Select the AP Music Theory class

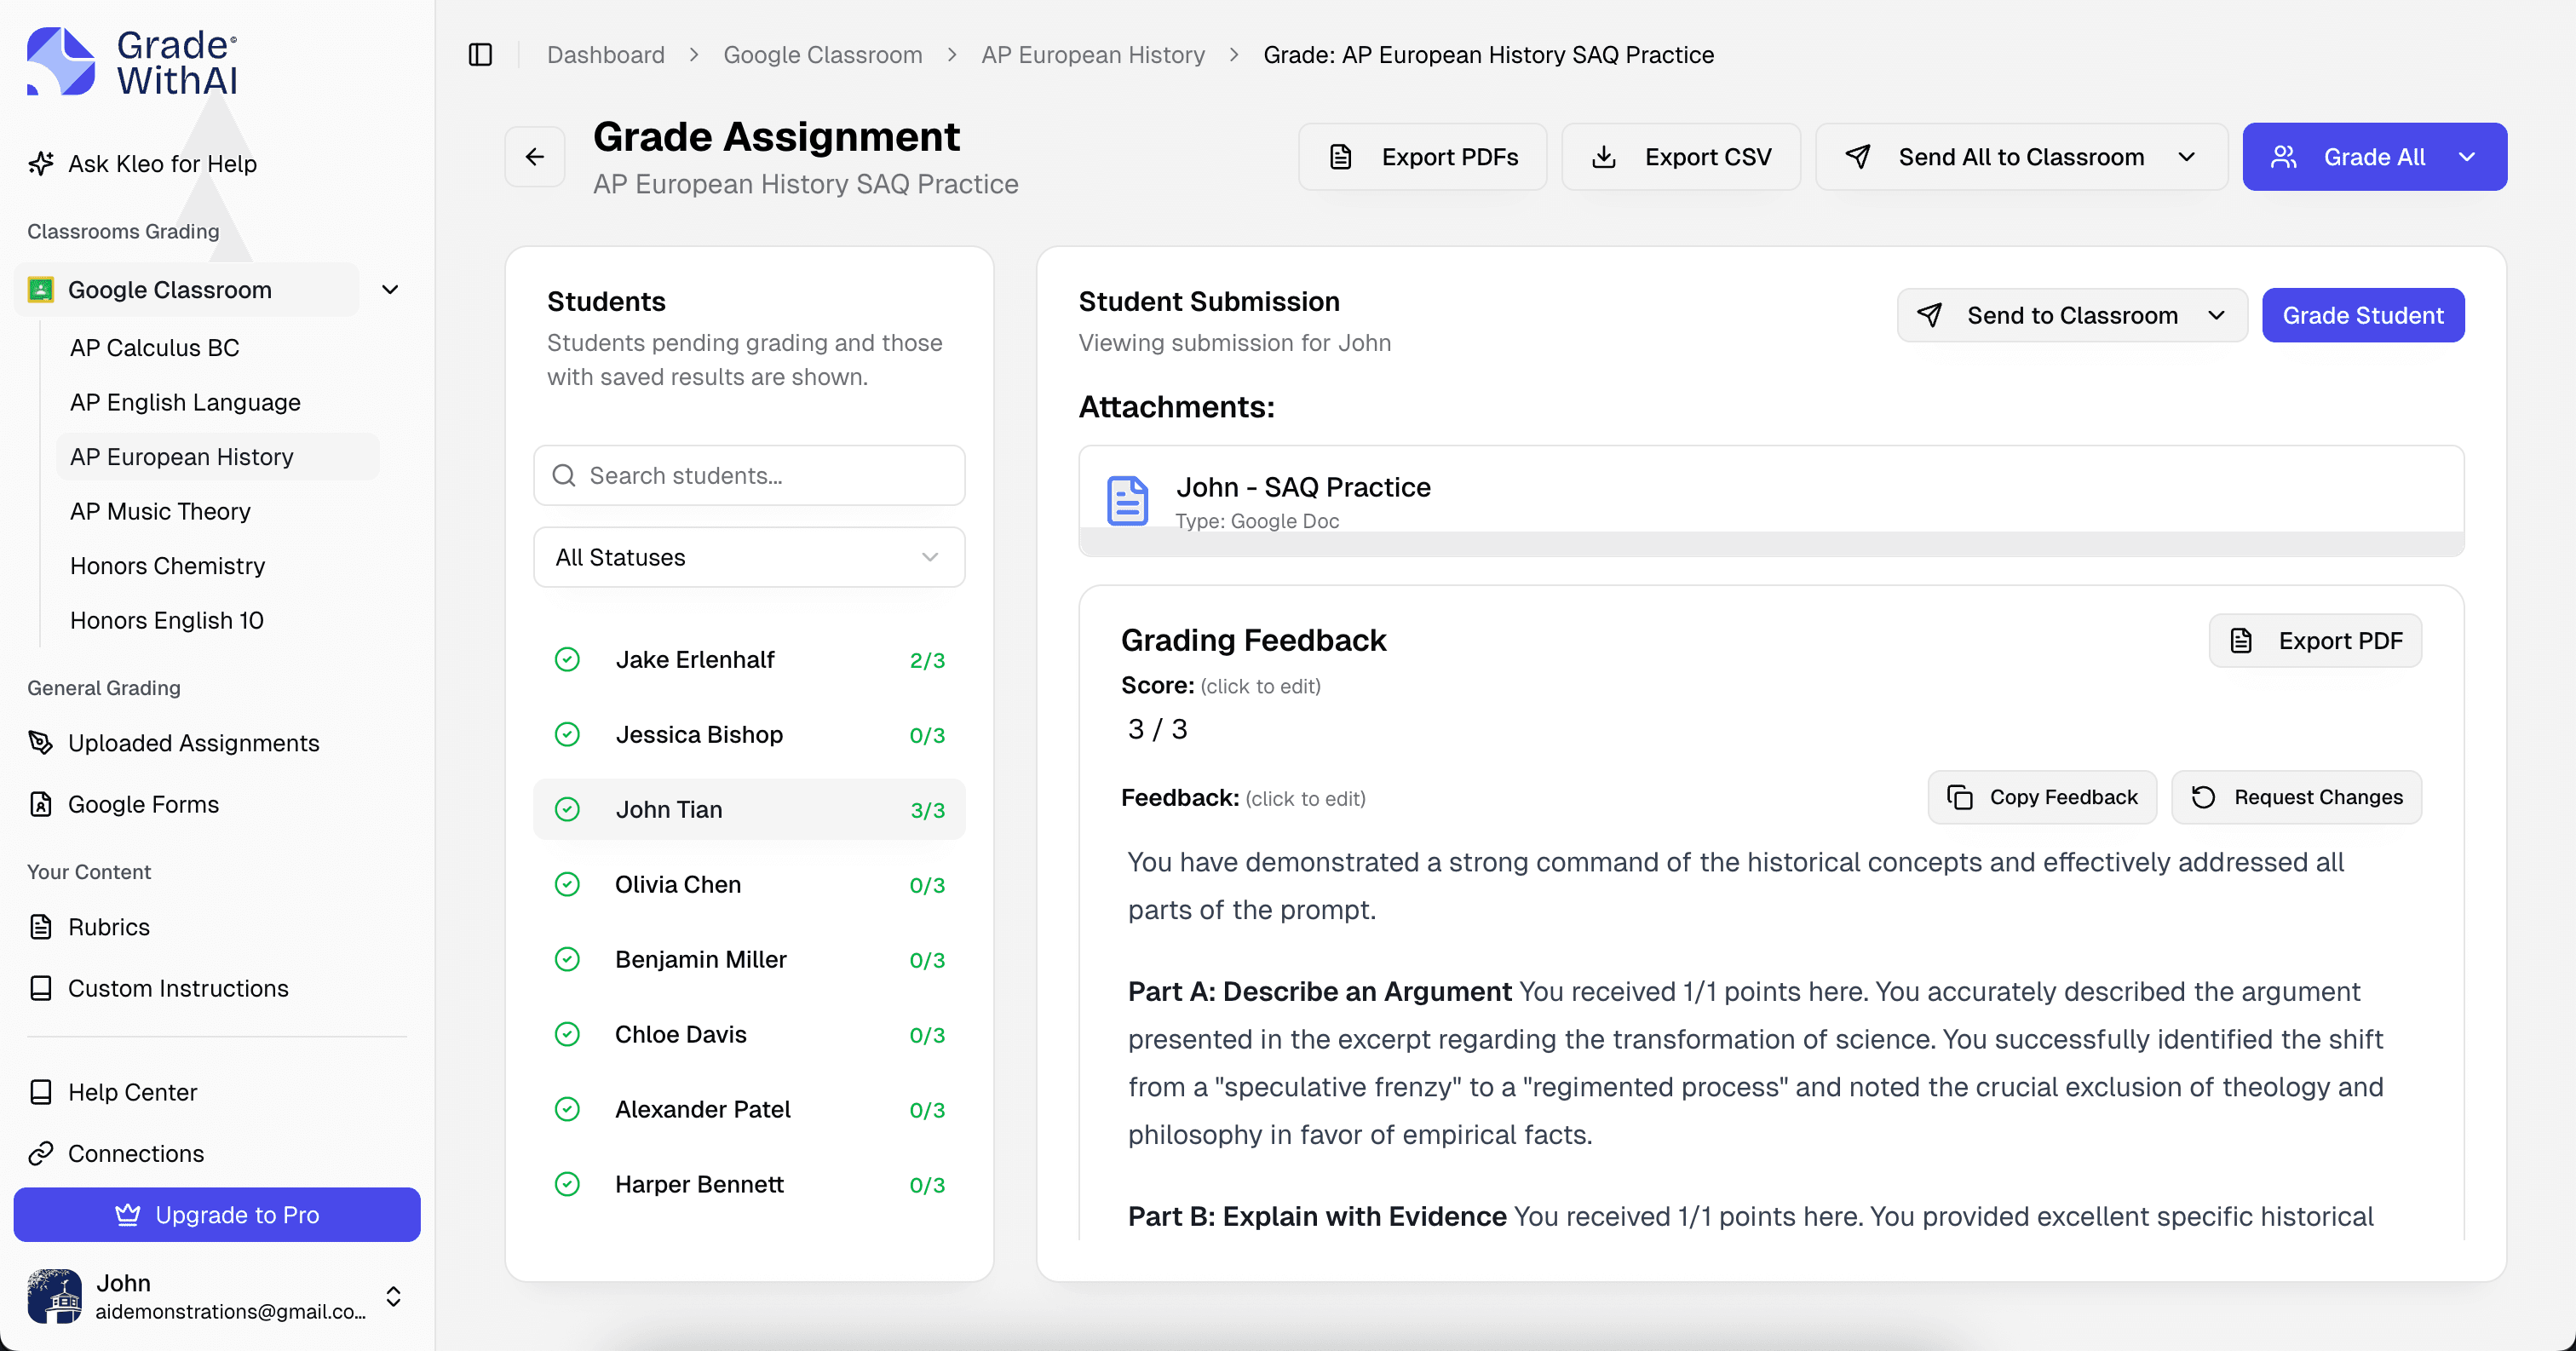point(160,511)
